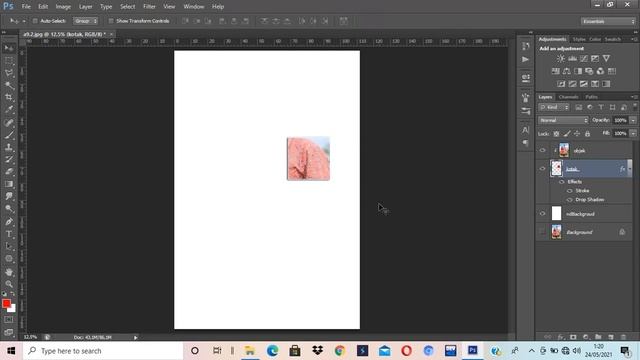
Task: Select the Rectangular Marquee tool
Action: [x=9, y=61]
